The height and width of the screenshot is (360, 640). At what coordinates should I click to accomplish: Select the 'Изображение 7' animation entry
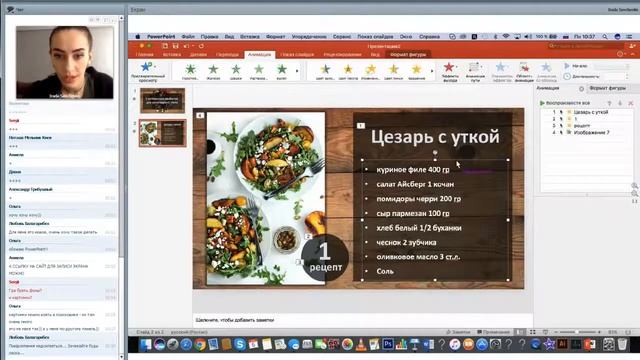591,133
